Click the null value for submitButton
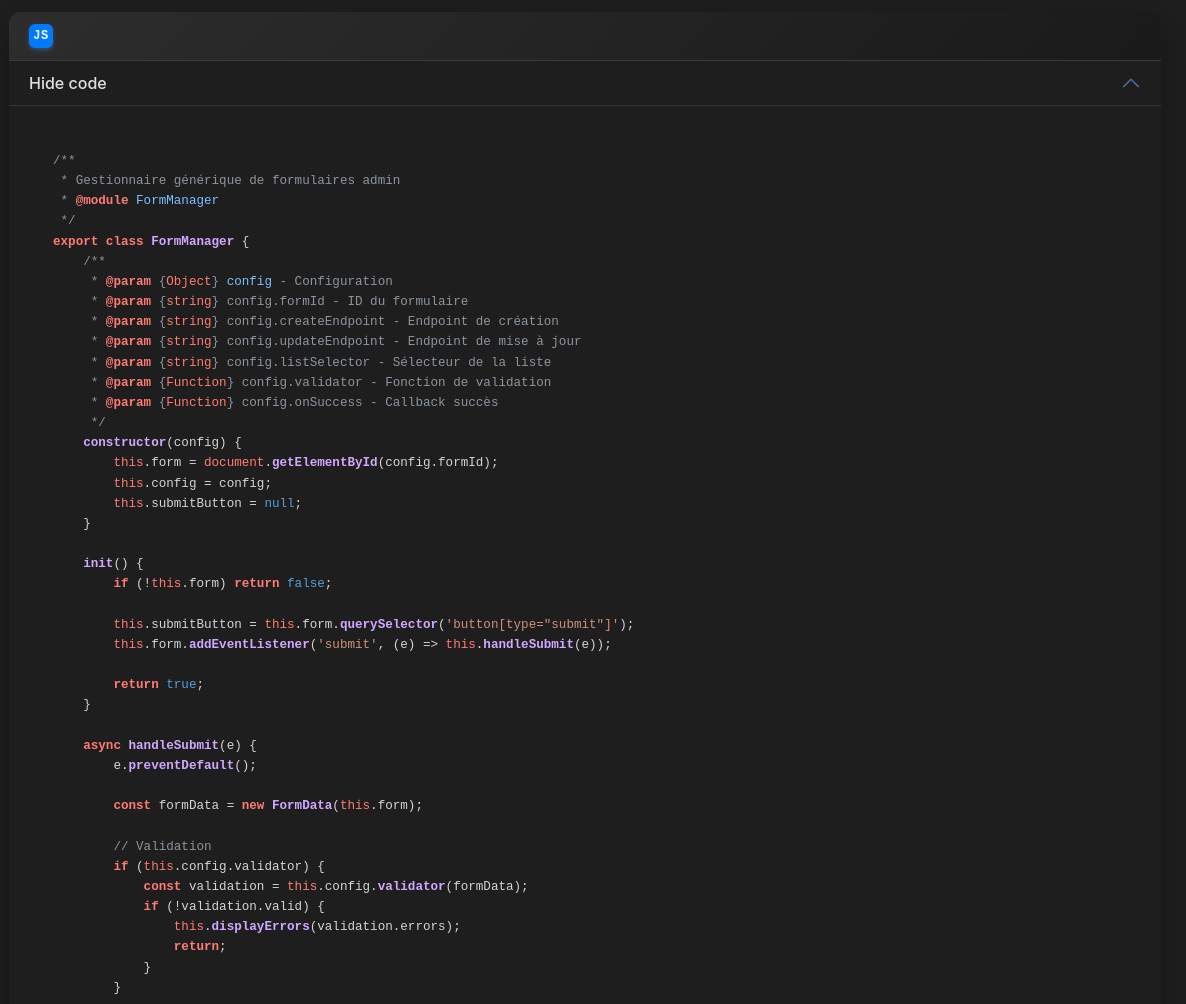Image resolution: width=1186 pixels, height=1004 pixels. [279, 504]
